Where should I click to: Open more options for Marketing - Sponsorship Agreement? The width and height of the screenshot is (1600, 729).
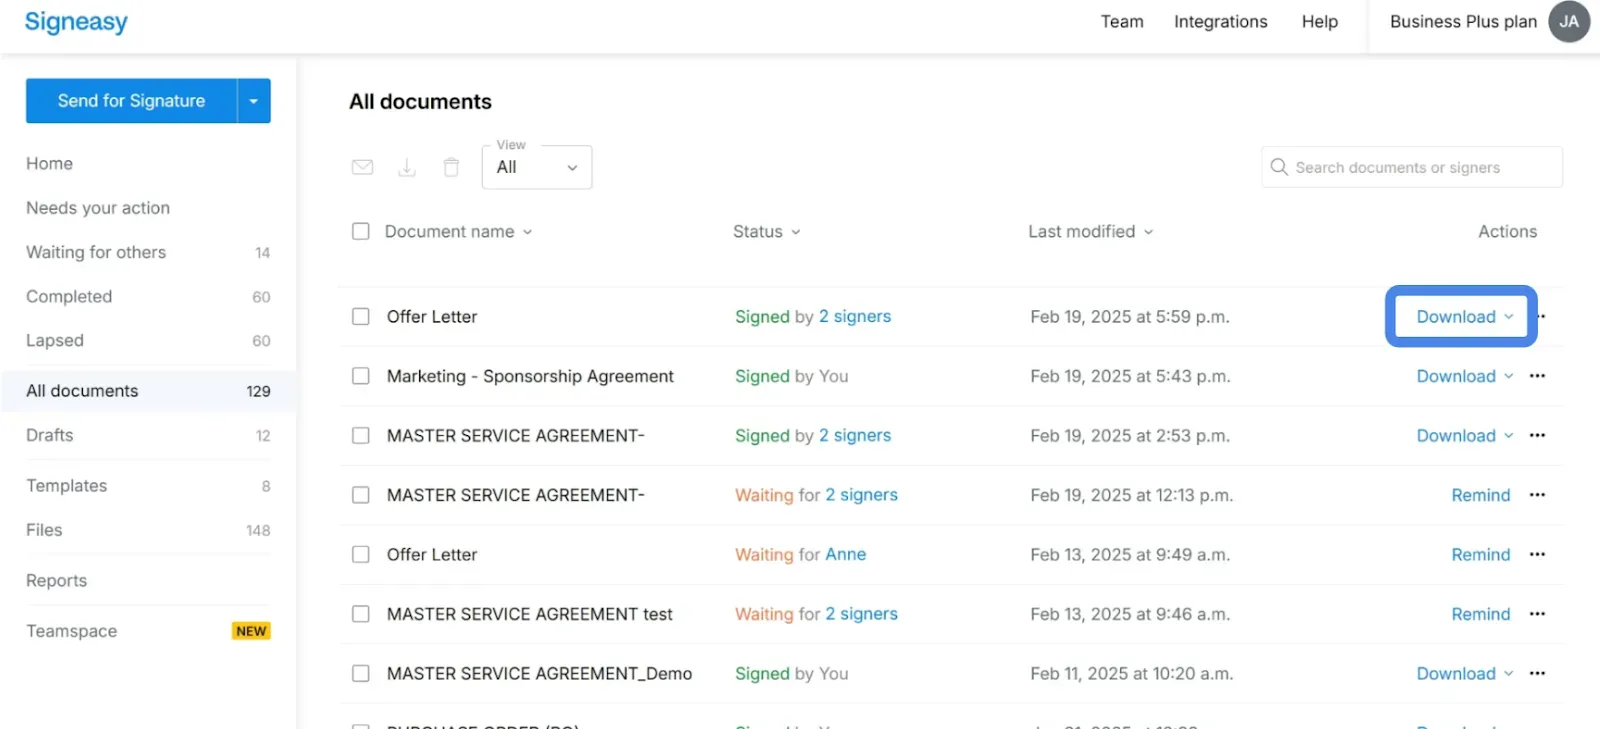[x=1537, y=376]
